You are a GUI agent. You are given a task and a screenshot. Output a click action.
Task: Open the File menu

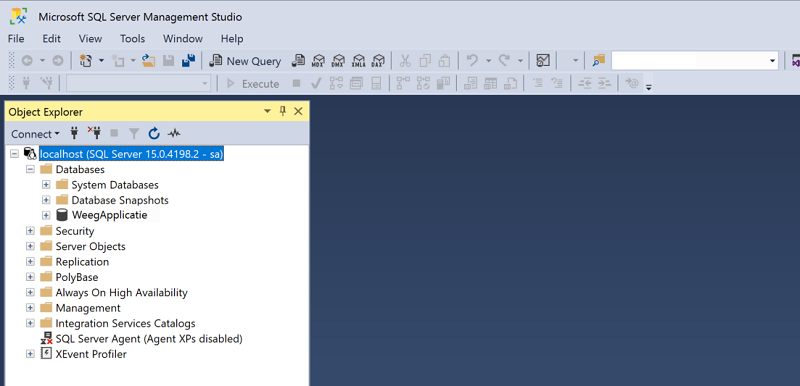click(16, 39)
